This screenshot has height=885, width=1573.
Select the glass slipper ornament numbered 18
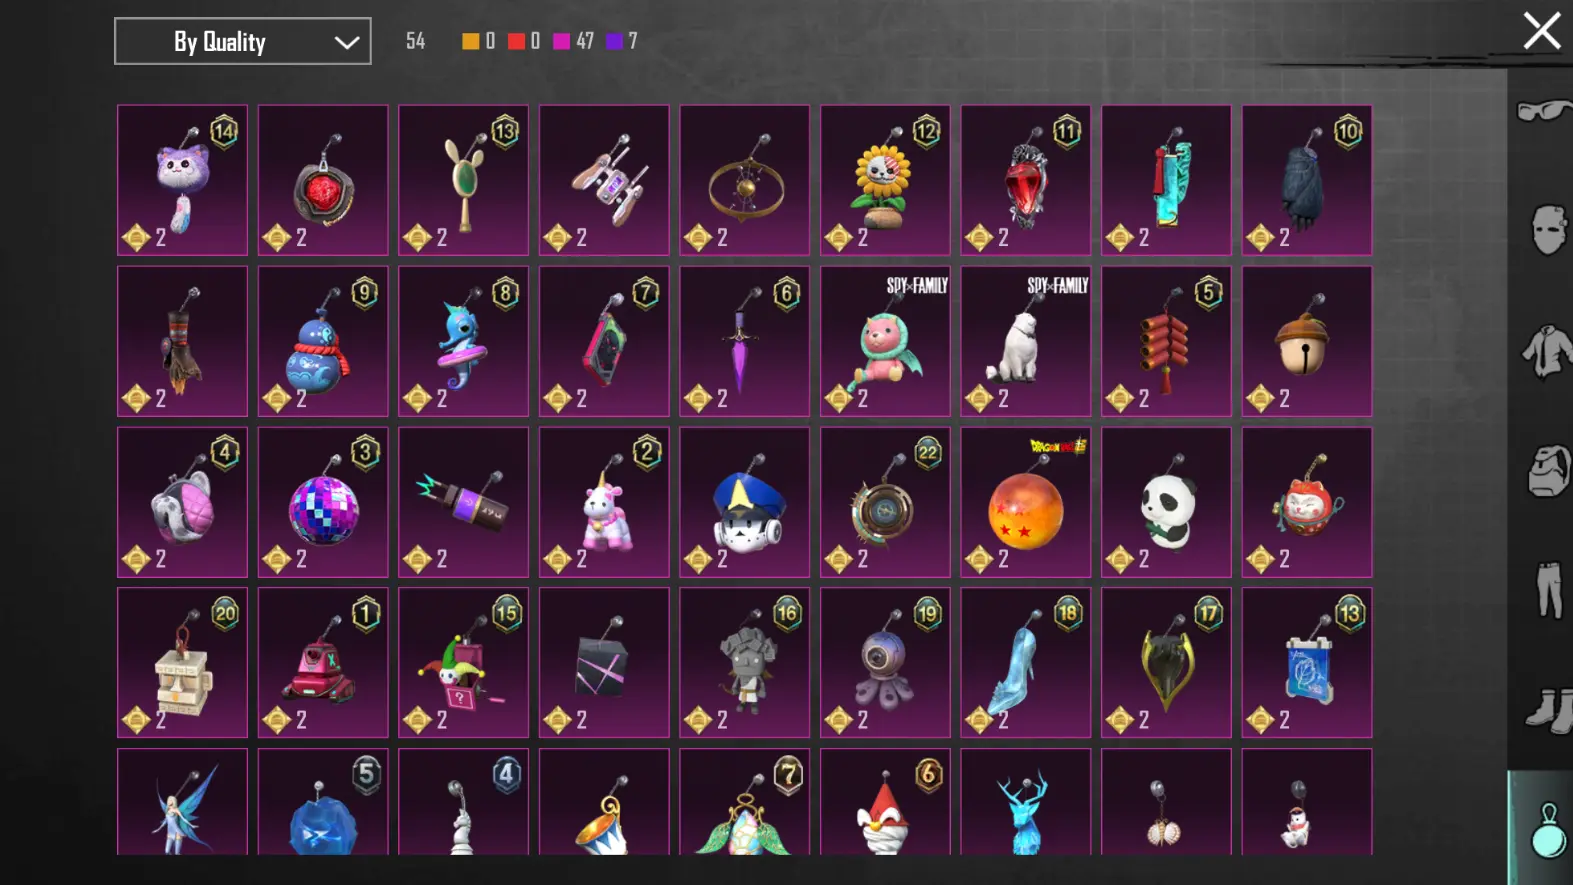[1026, 663]
